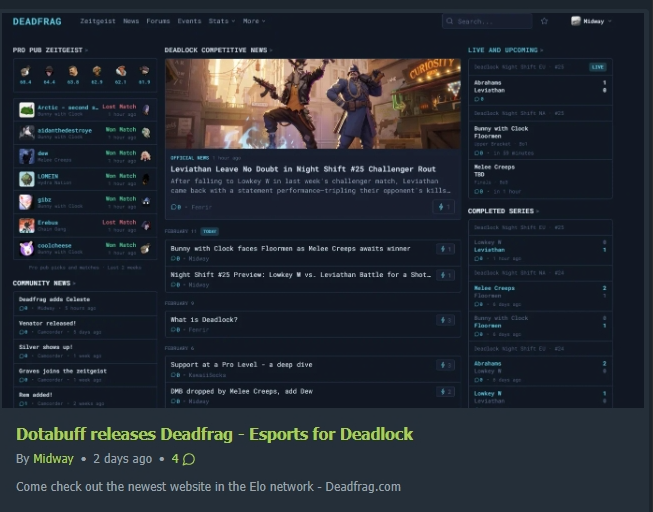Upvote DMB dropped by Melee Creeps article
The height and width of the screenshot is (512, 653).
tap(445, 392)
